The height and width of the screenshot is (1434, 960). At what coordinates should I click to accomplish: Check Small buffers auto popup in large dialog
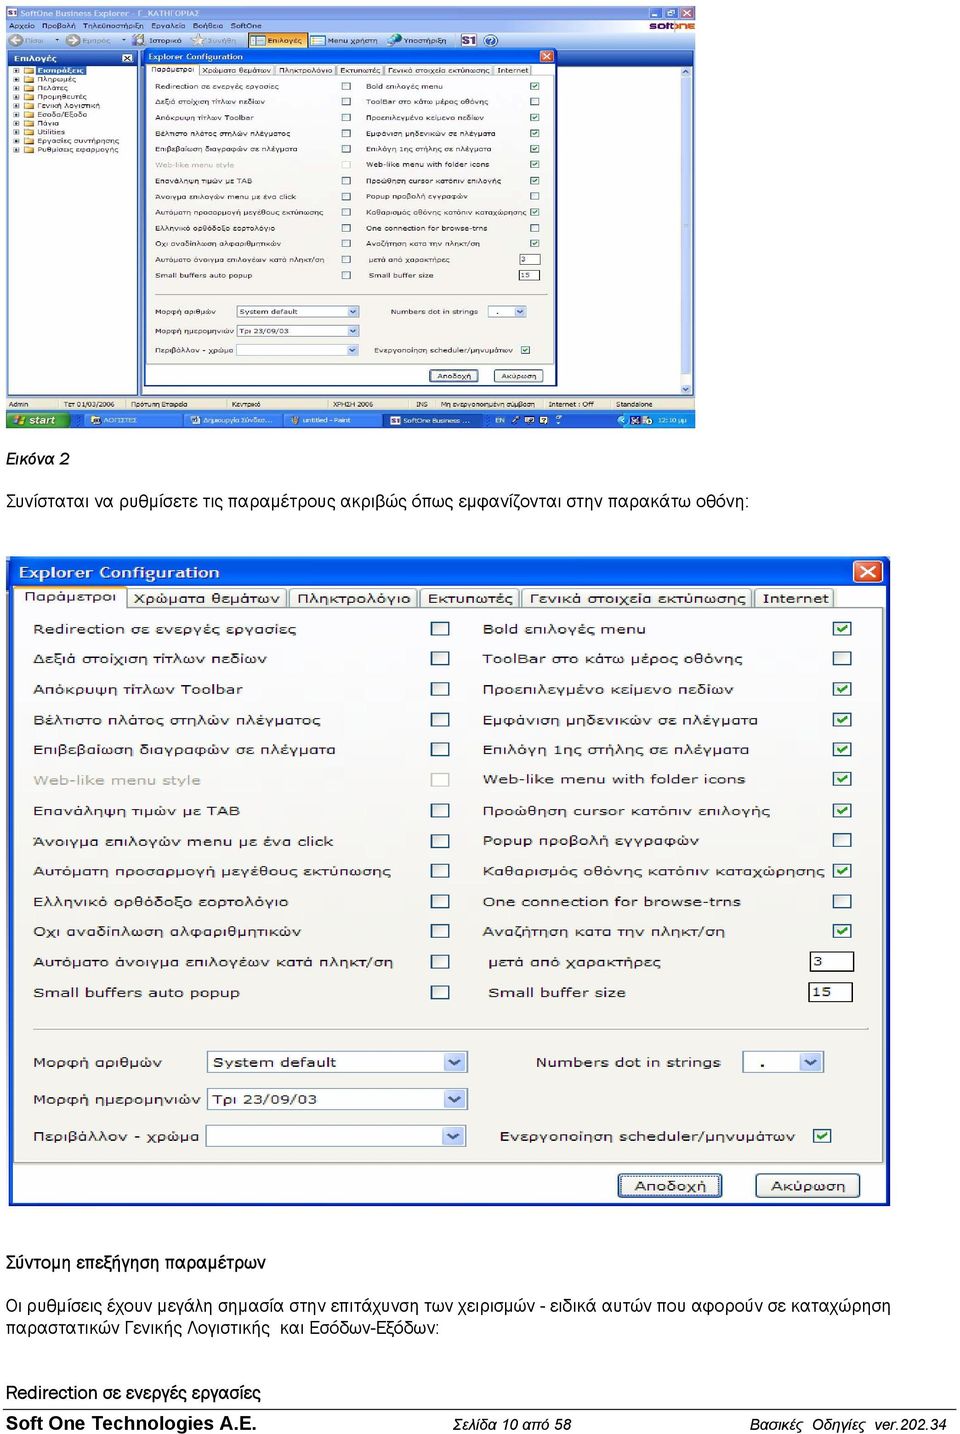pos(440,992)
